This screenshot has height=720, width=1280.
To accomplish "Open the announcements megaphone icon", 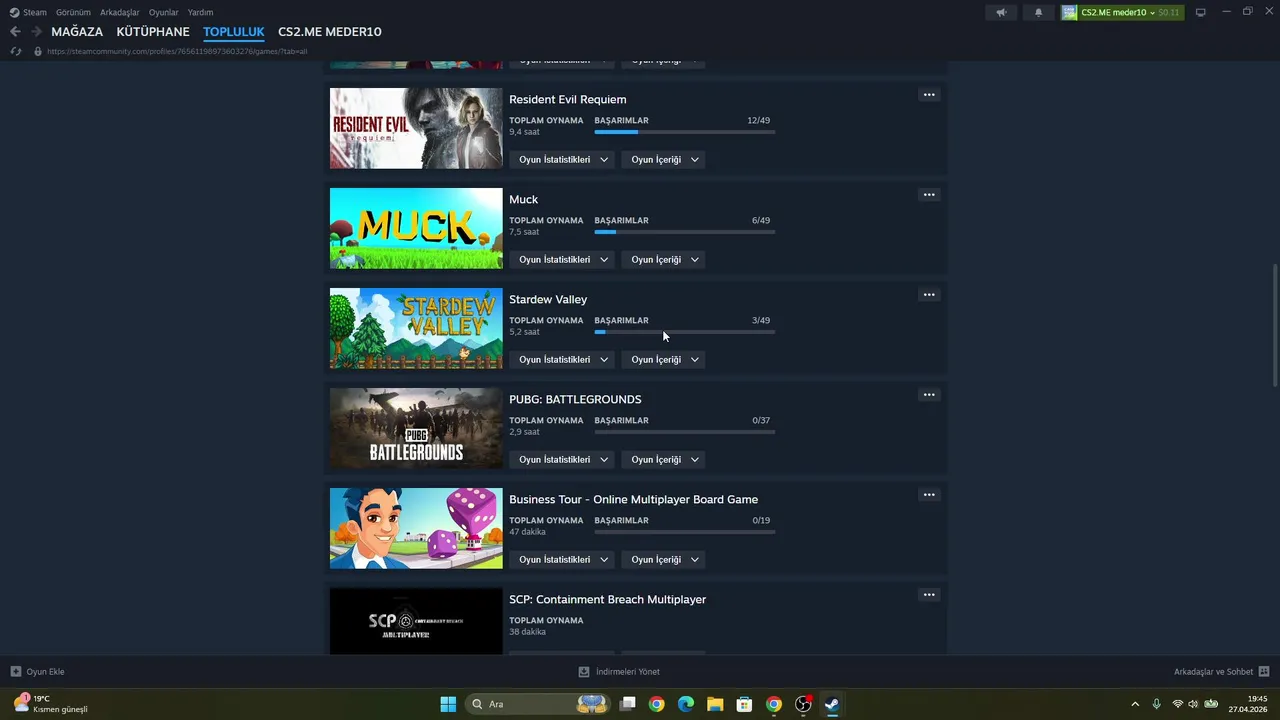I will (1001, 12).
